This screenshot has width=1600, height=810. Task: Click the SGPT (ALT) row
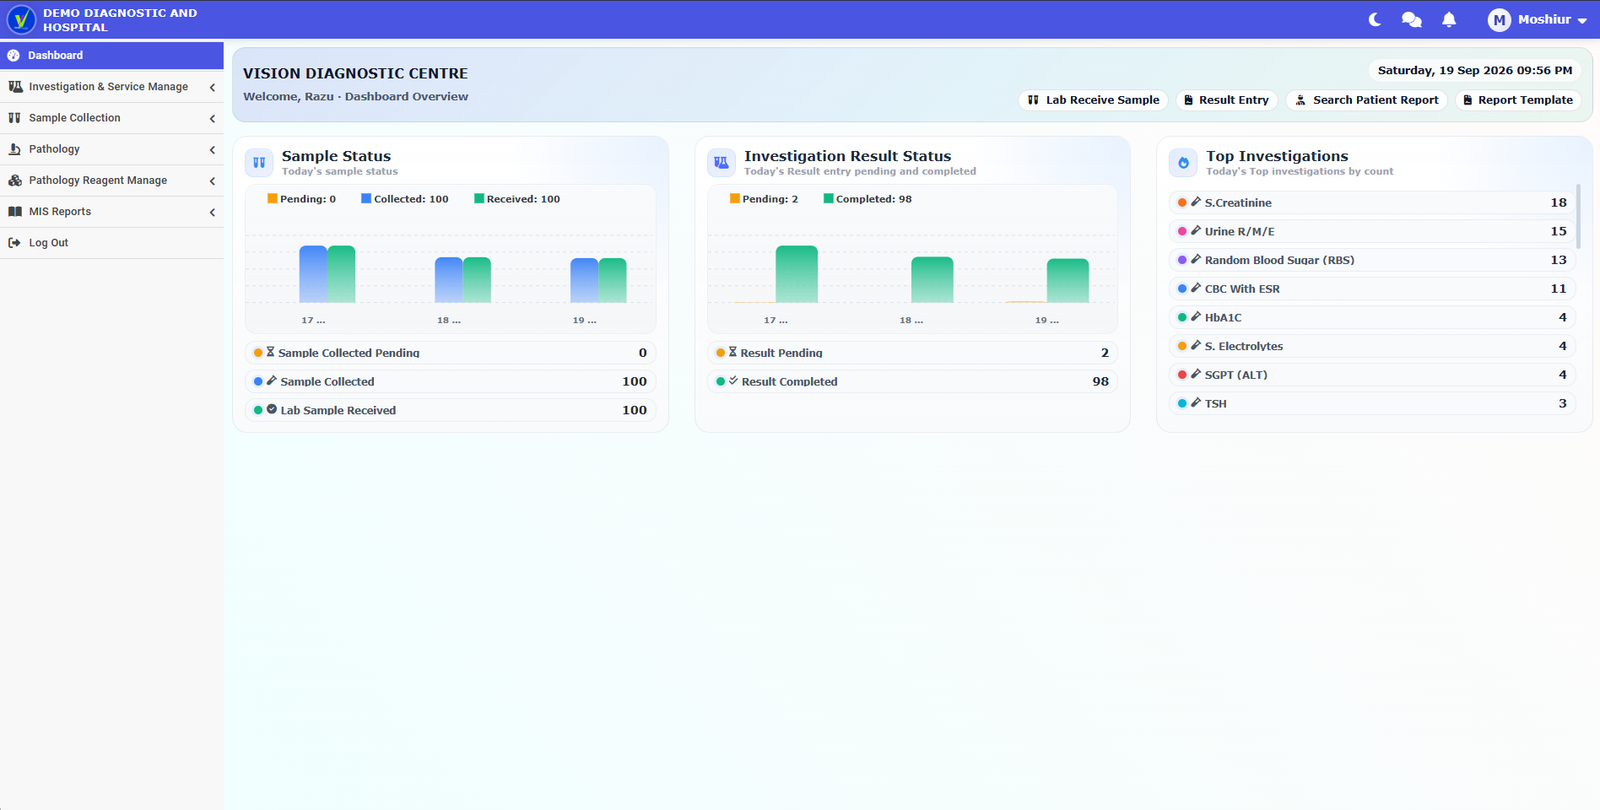(1372, 375)
